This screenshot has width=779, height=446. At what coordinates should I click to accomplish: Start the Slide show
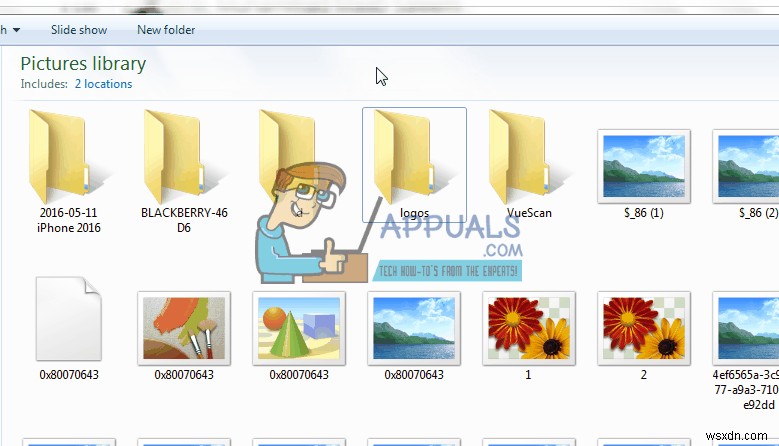[x=79, y=30]
